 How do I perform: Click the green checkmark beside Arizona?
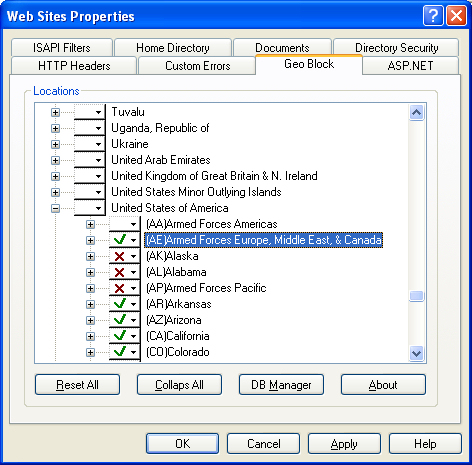(x=120, y=320)
